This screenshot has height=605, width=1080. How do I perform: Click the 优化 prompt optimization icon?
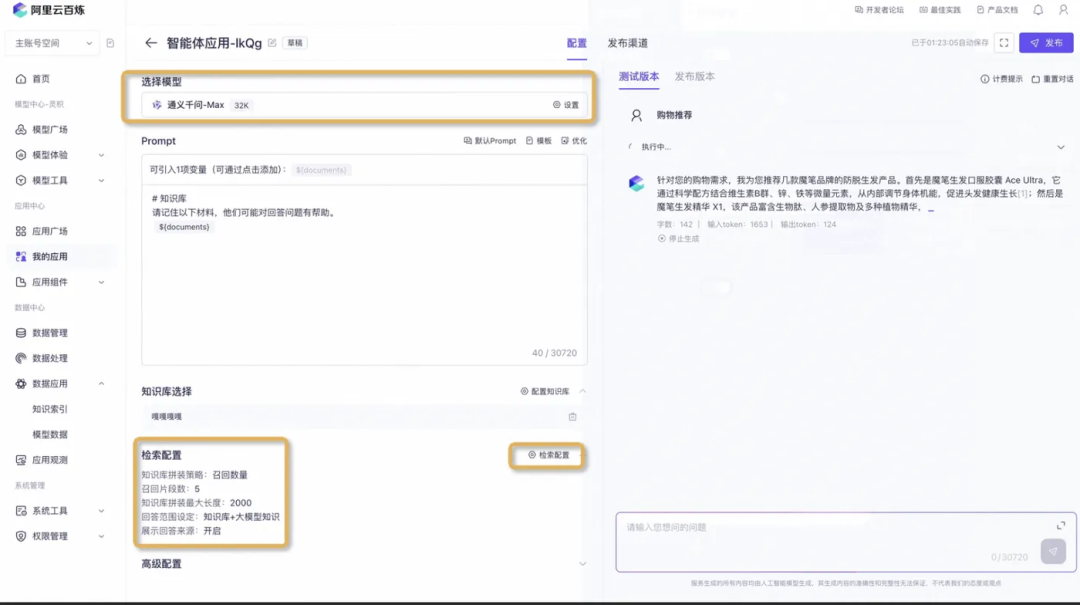[566, 140]
